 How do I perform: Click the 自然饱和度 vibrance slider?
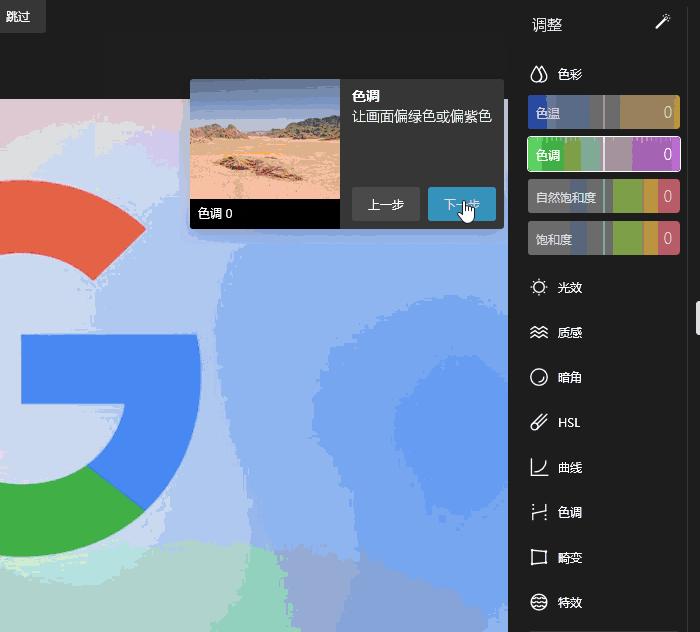tap(604, 196)
